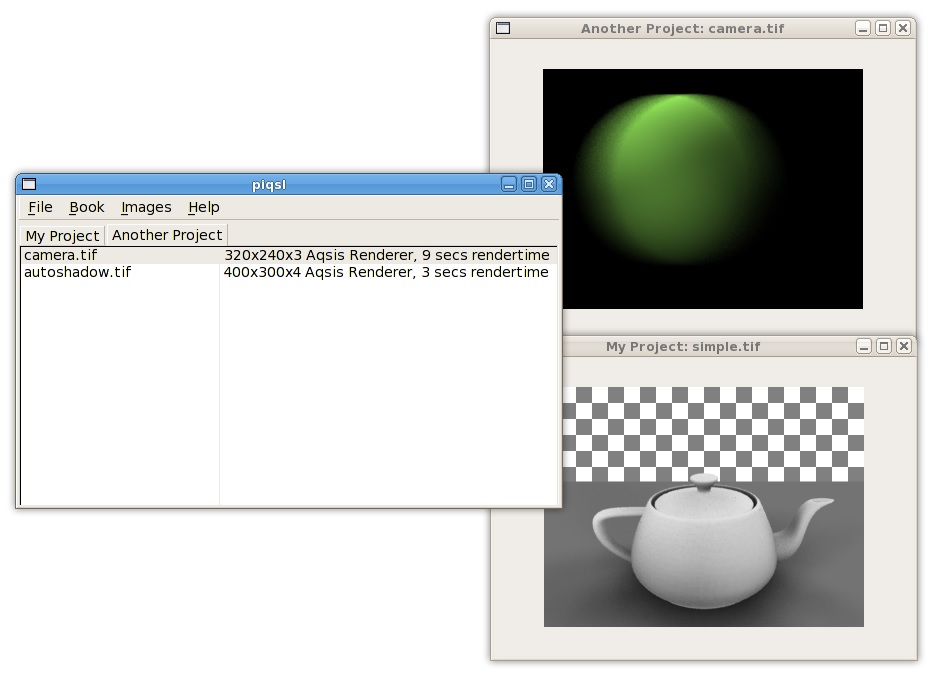
Task: Maximize the My Project: simple.tif window
Action: (883, 346)
